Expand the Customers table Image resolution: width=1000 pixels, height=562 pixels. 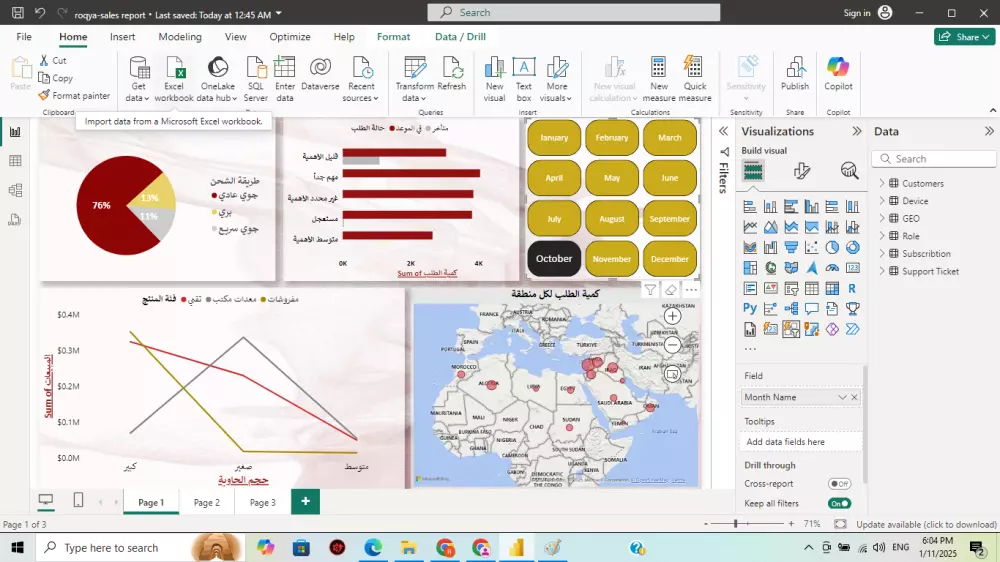coord(882,183)
